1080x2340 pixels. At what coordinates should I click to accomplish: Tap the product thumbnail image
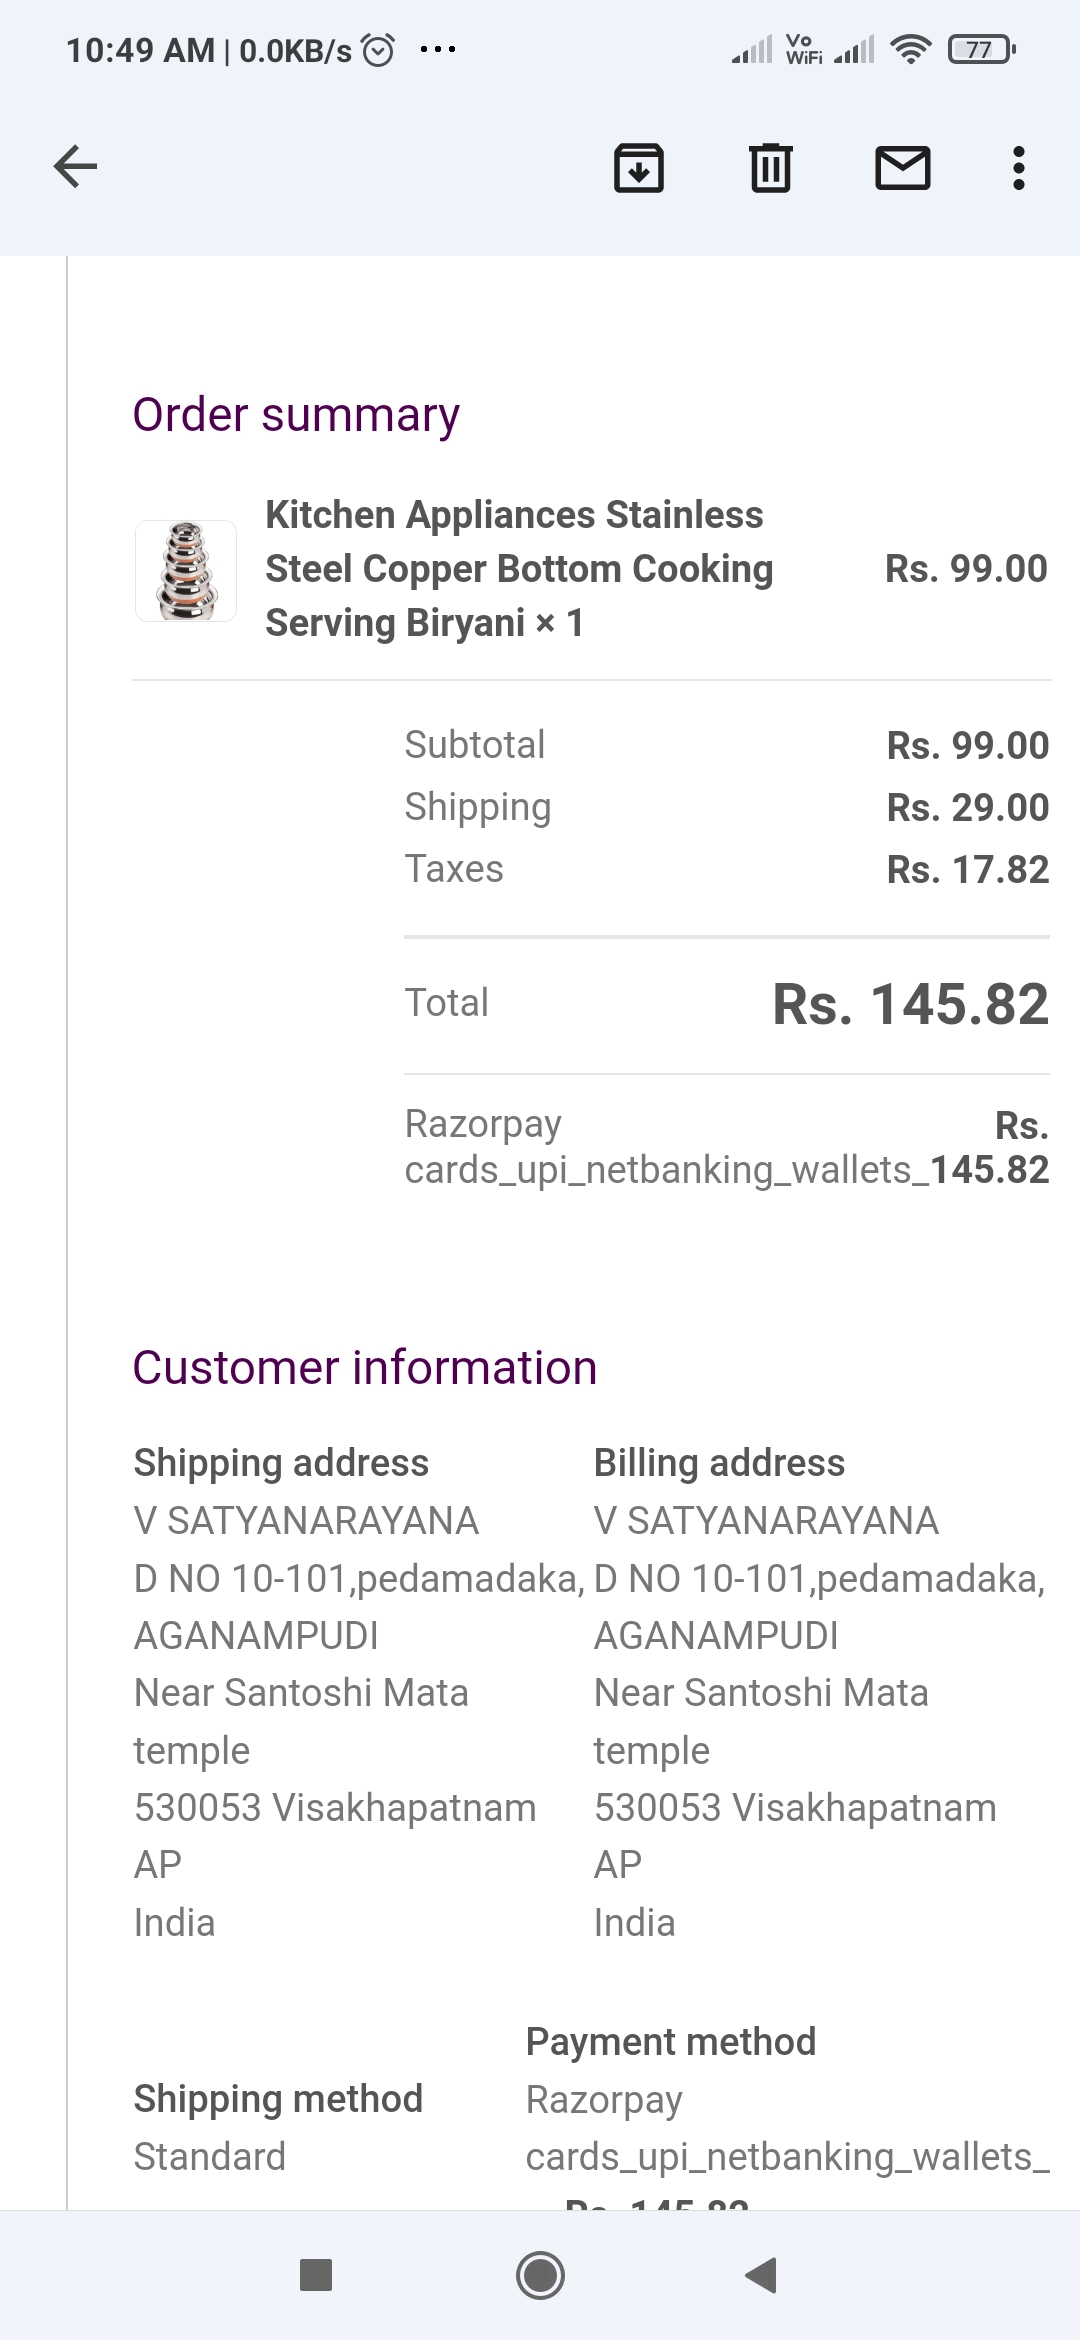tap(186, 571)
